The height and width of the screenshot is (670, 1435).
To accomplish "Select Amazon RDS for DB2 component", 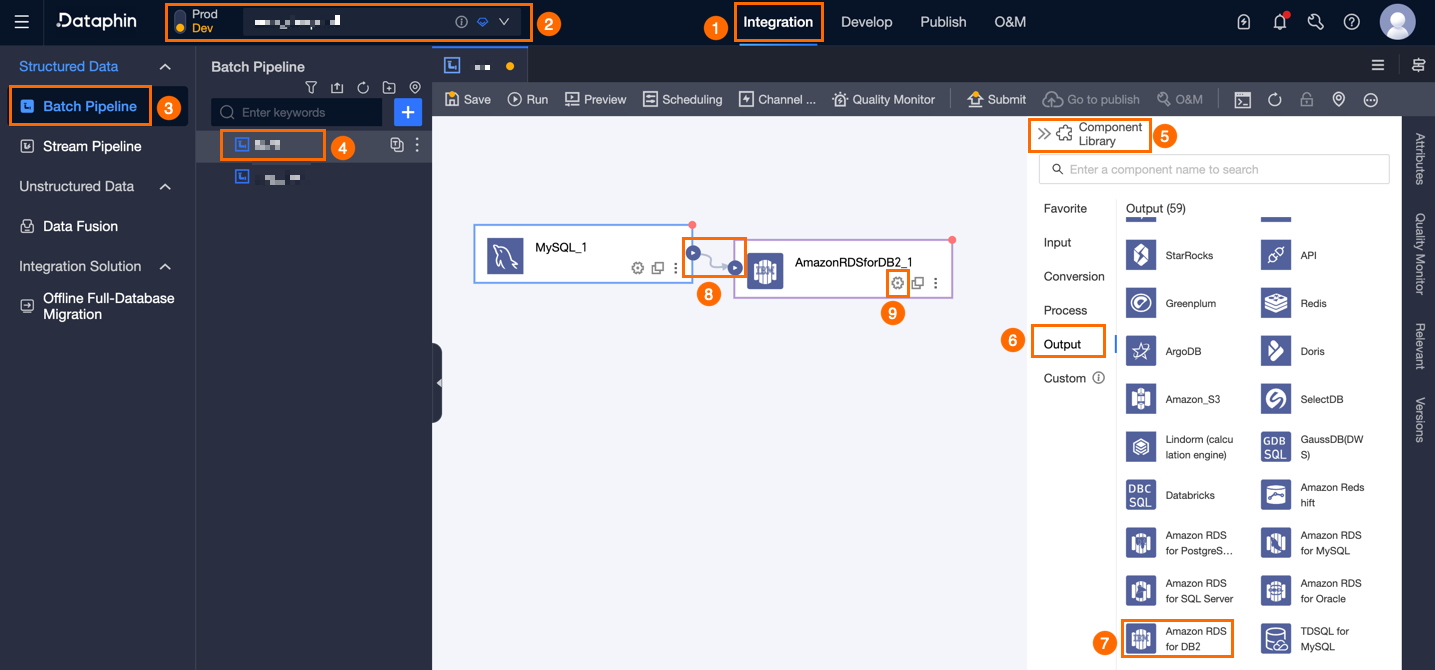I will point(1178,639).
